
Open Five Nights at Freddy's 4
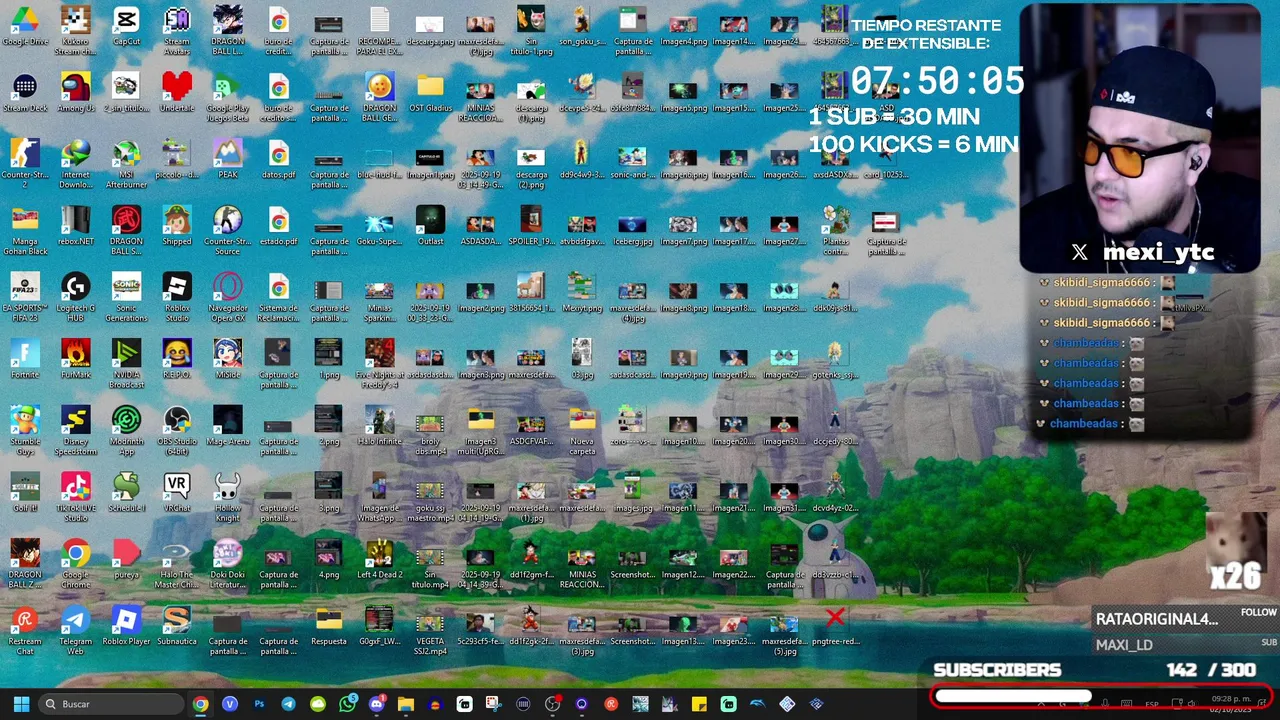(x=380, y=362)
